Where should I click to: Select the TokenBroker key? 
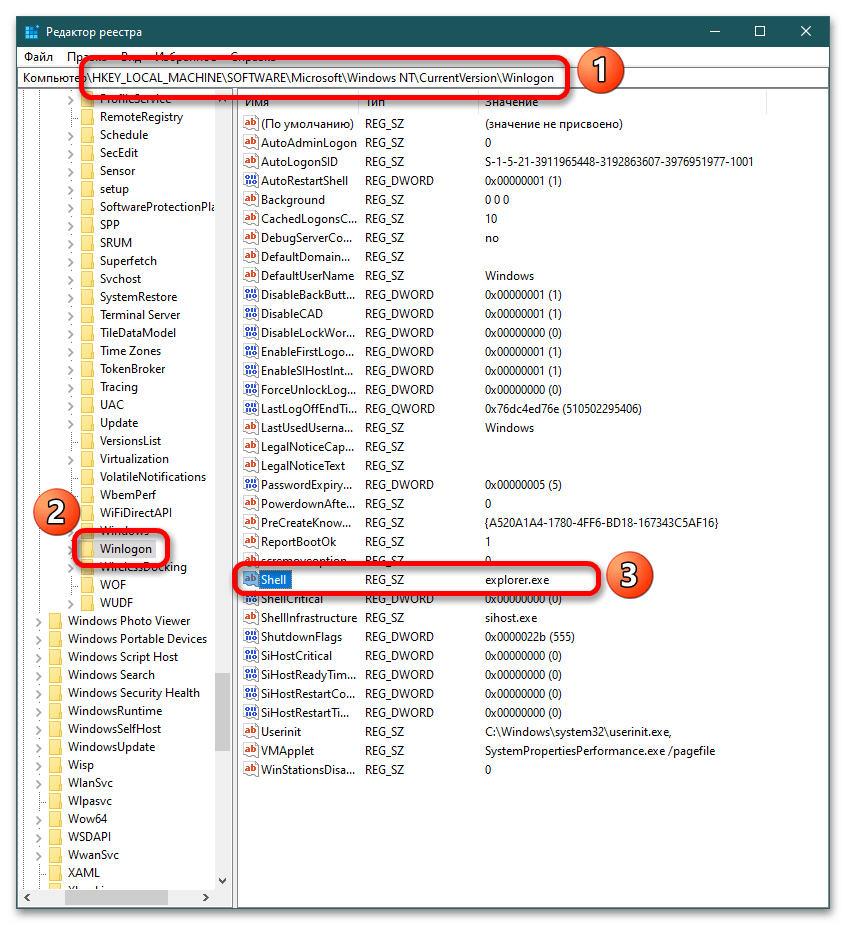(132, 369)
